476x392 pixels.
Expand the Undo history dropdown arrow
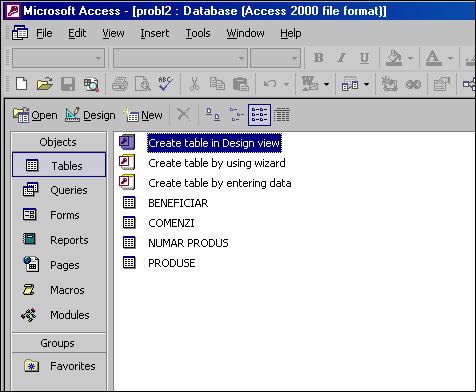(x=286, y=84)
